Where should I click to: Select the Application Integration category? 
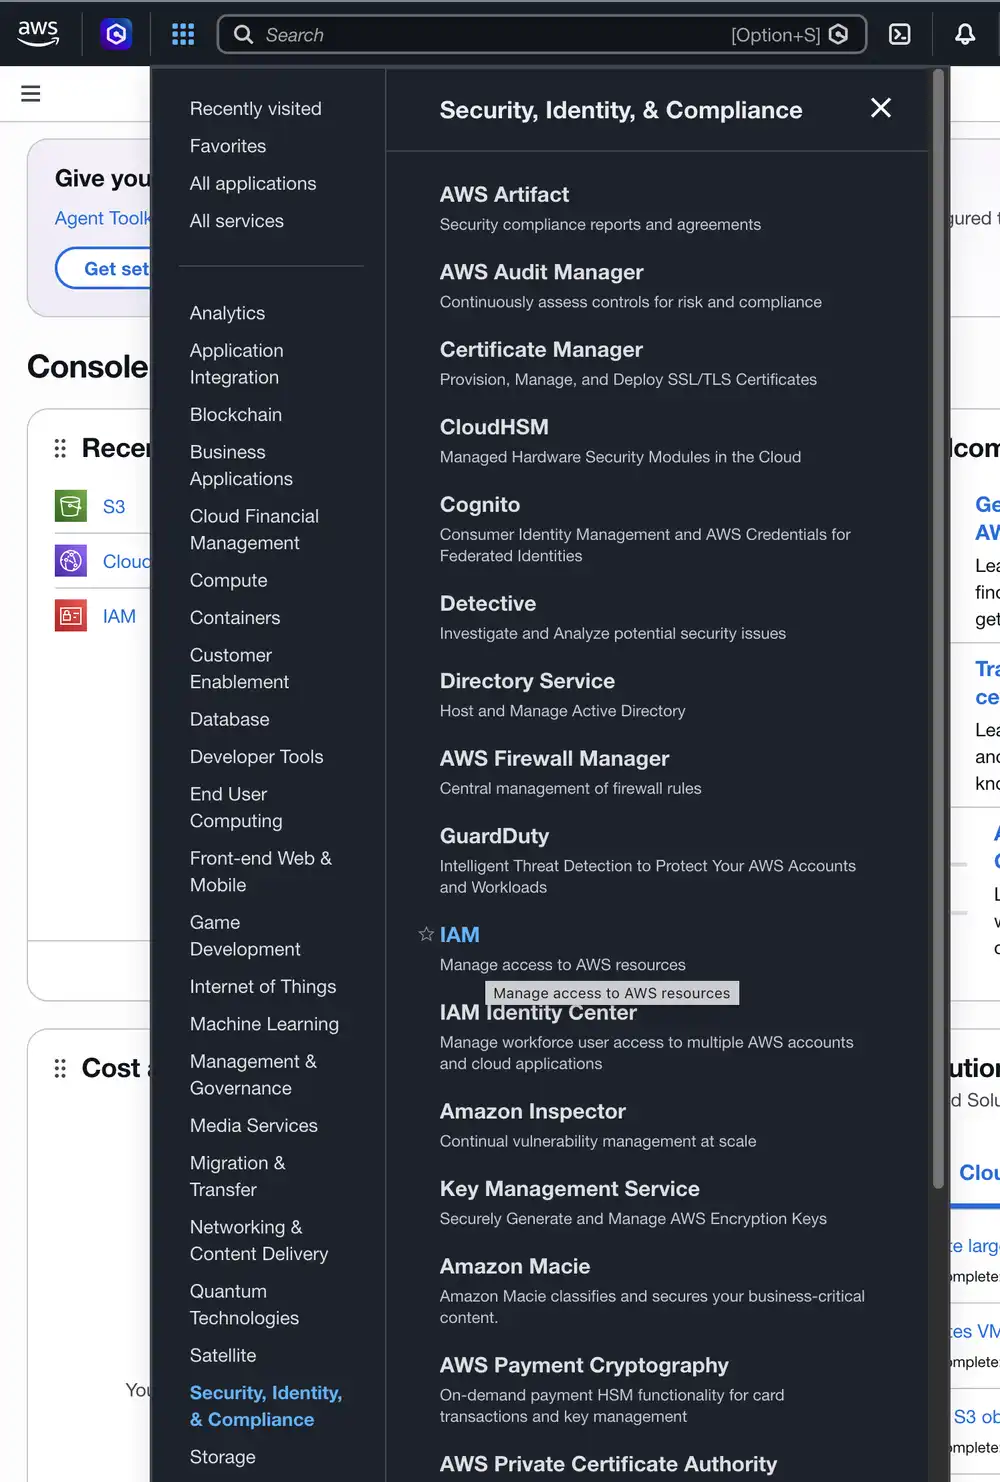[237, 364]
